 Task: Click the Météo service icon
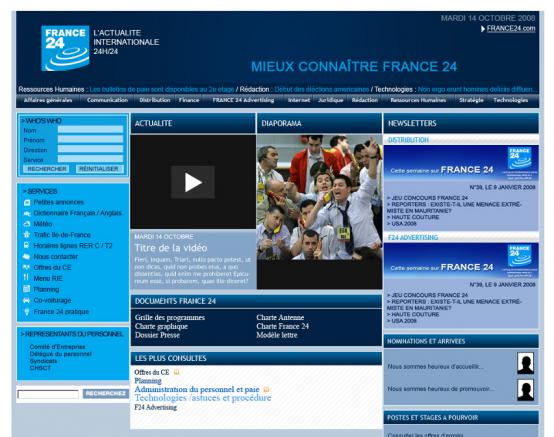27,224
